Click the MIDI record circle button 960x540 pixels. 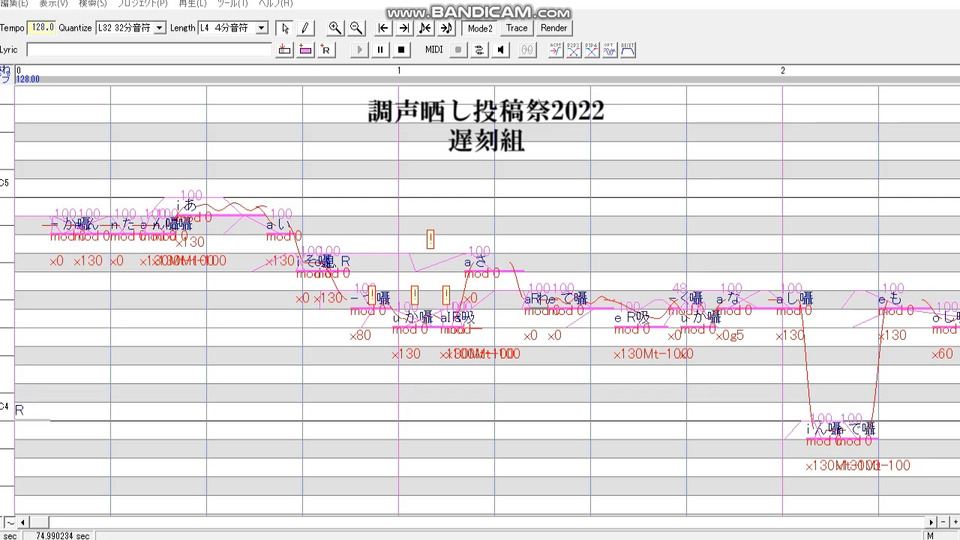point(458,50)
